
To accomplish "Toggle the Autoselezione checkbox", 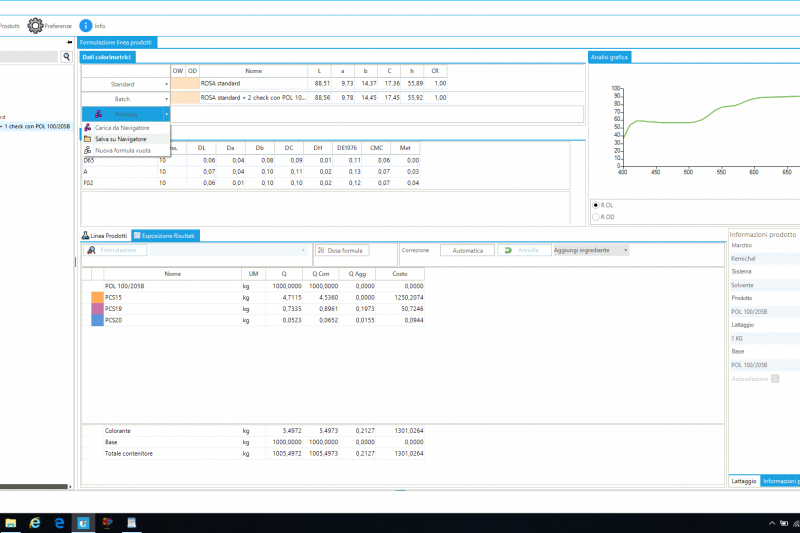I will coord(773,379).
